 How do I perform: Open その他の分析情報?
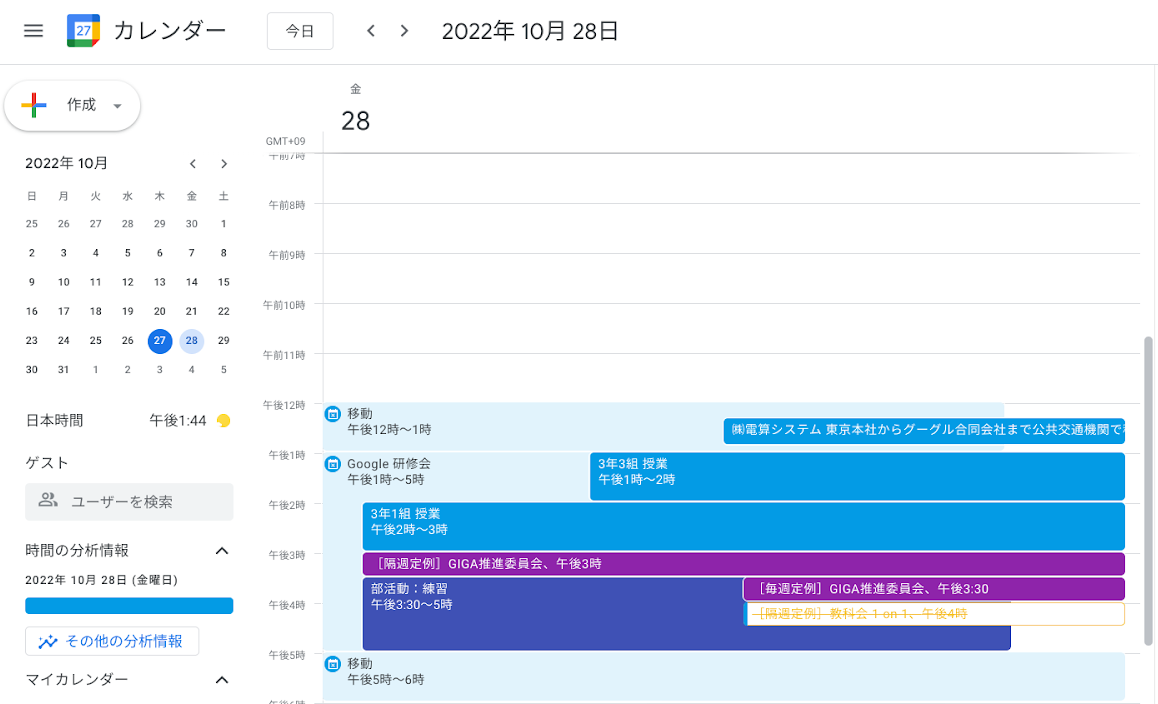112,641
